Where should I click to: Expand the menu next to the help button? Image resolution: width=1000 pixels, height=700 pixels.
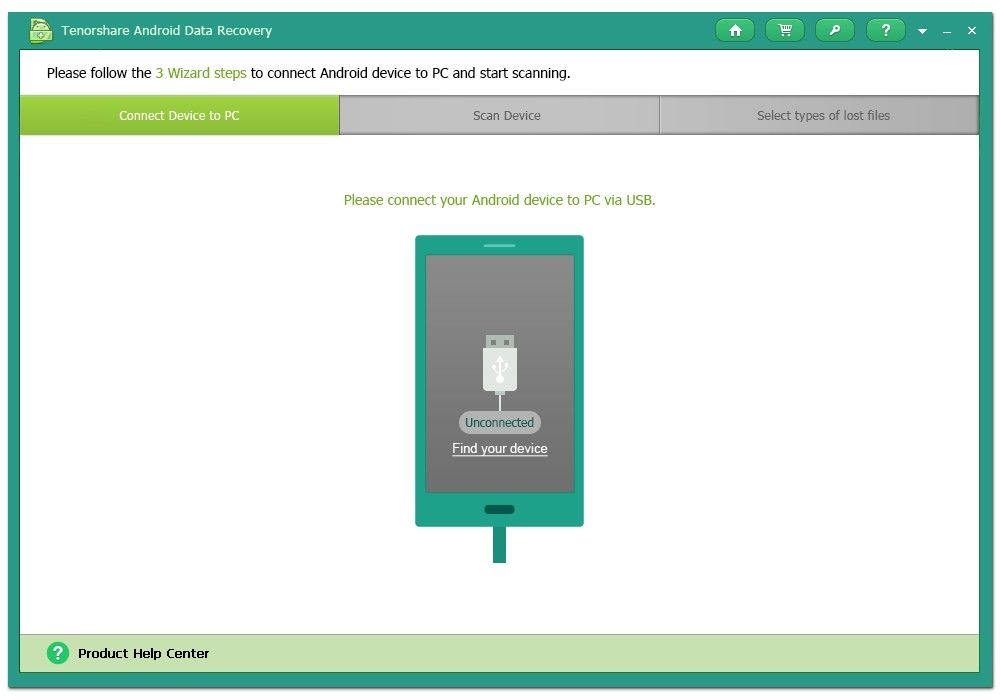(x=922, y=30)
